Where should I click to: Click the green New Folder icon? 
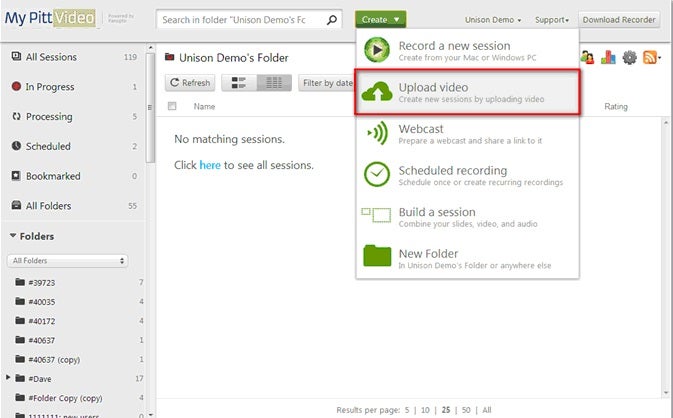point(377,256)
